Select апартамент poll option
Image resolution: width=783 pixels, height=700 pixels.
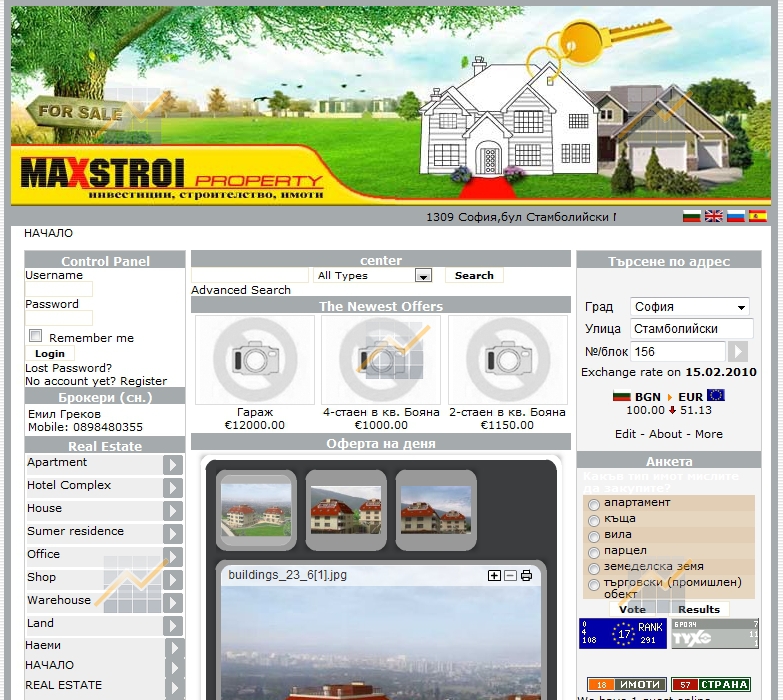pos(594,505)
